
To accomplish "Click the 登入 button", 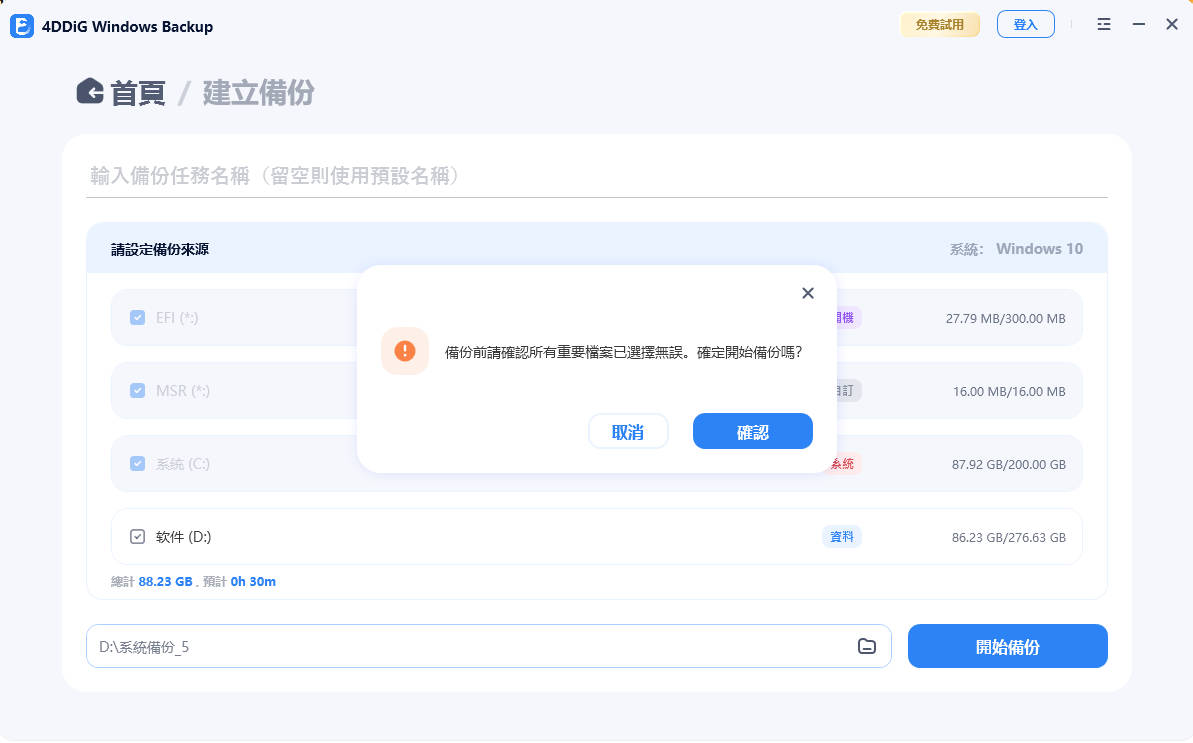I will pos(1025,24).
